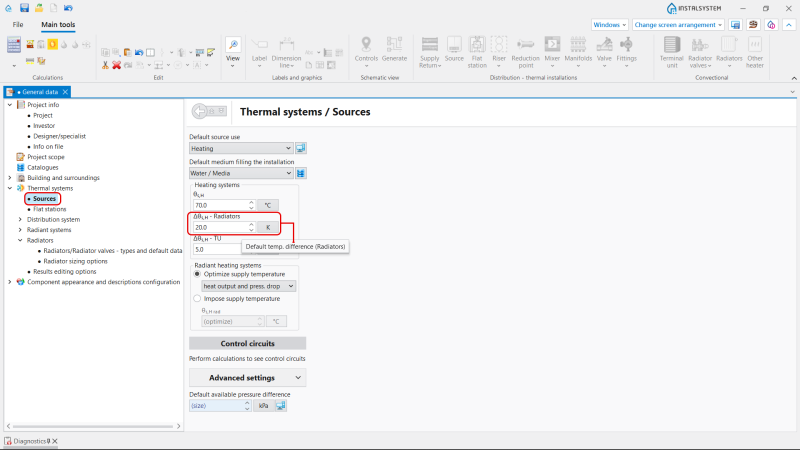The width and height of the screenshot is (800, 450).
Task: Select Results editing options tree item
Action: pos(64,271)
